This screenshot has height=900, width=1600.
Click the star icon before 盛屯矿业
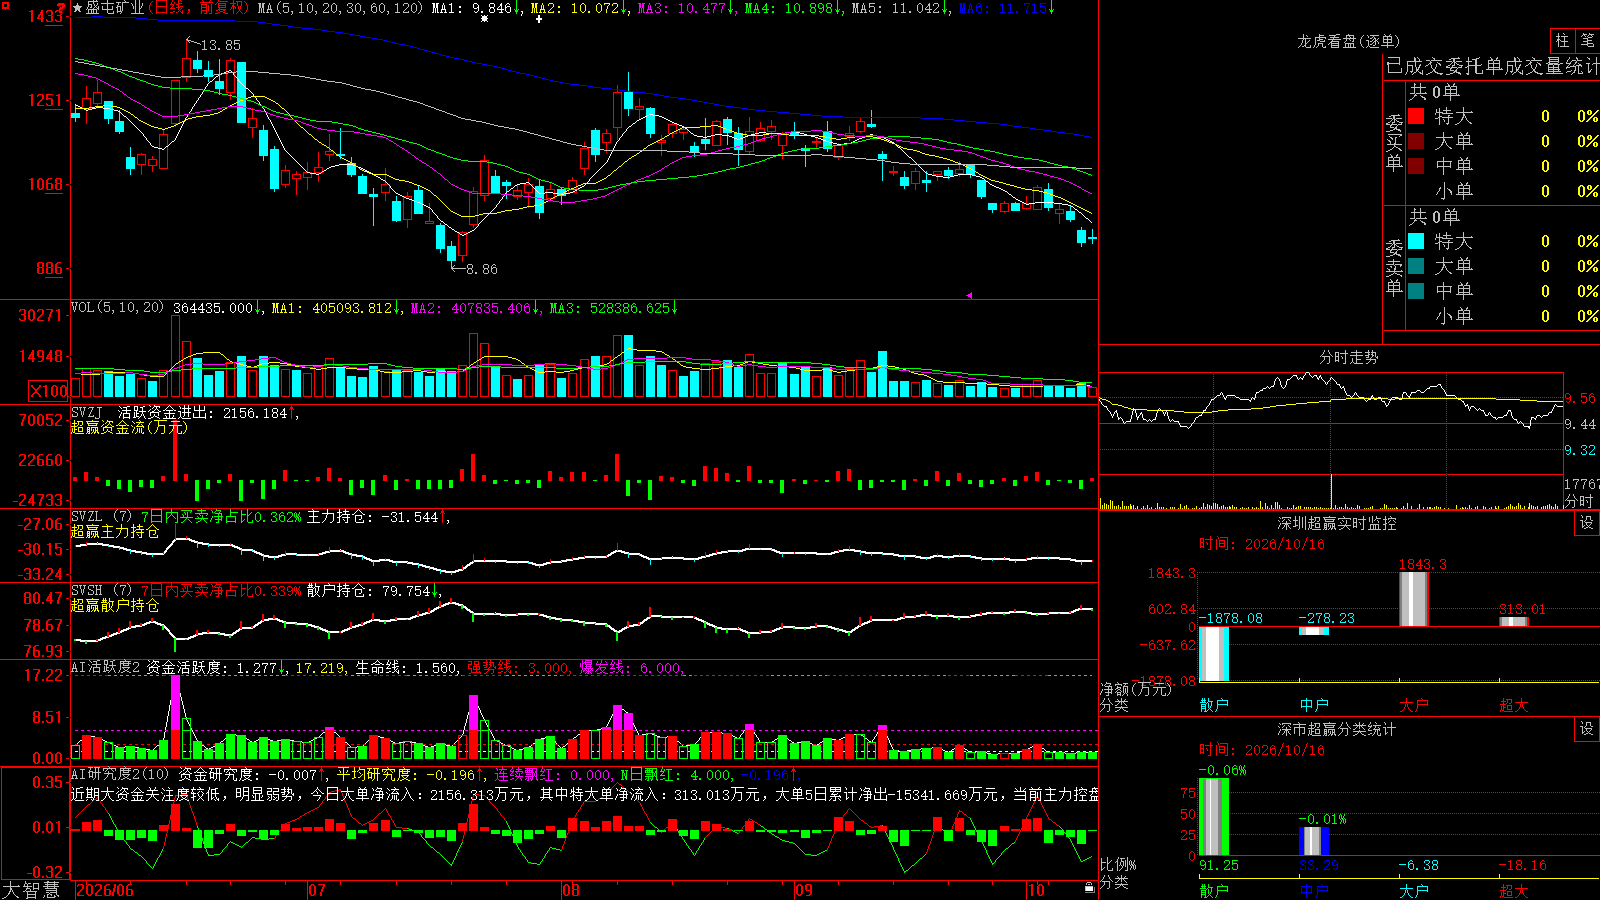(78, 8)
